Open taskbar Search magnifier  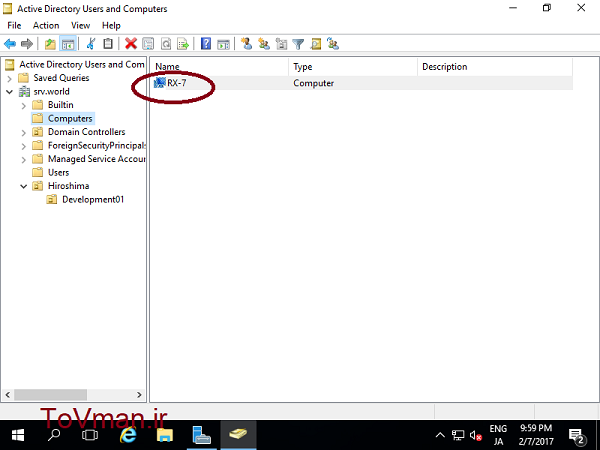coord(54,435)
